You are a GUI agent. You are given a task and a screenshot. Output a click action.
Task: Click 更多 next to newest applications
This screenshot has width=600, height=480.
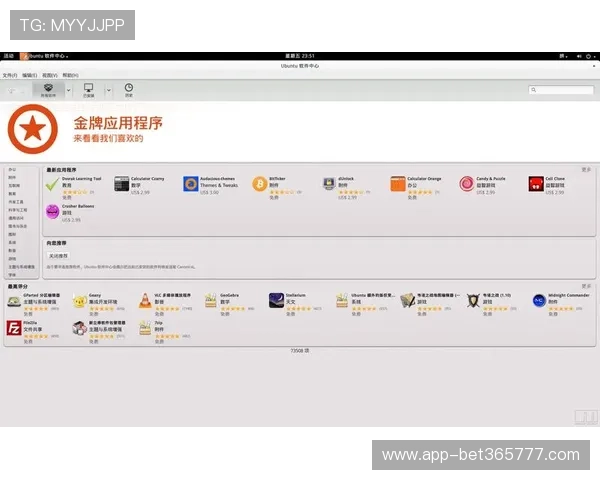(586, 170)
